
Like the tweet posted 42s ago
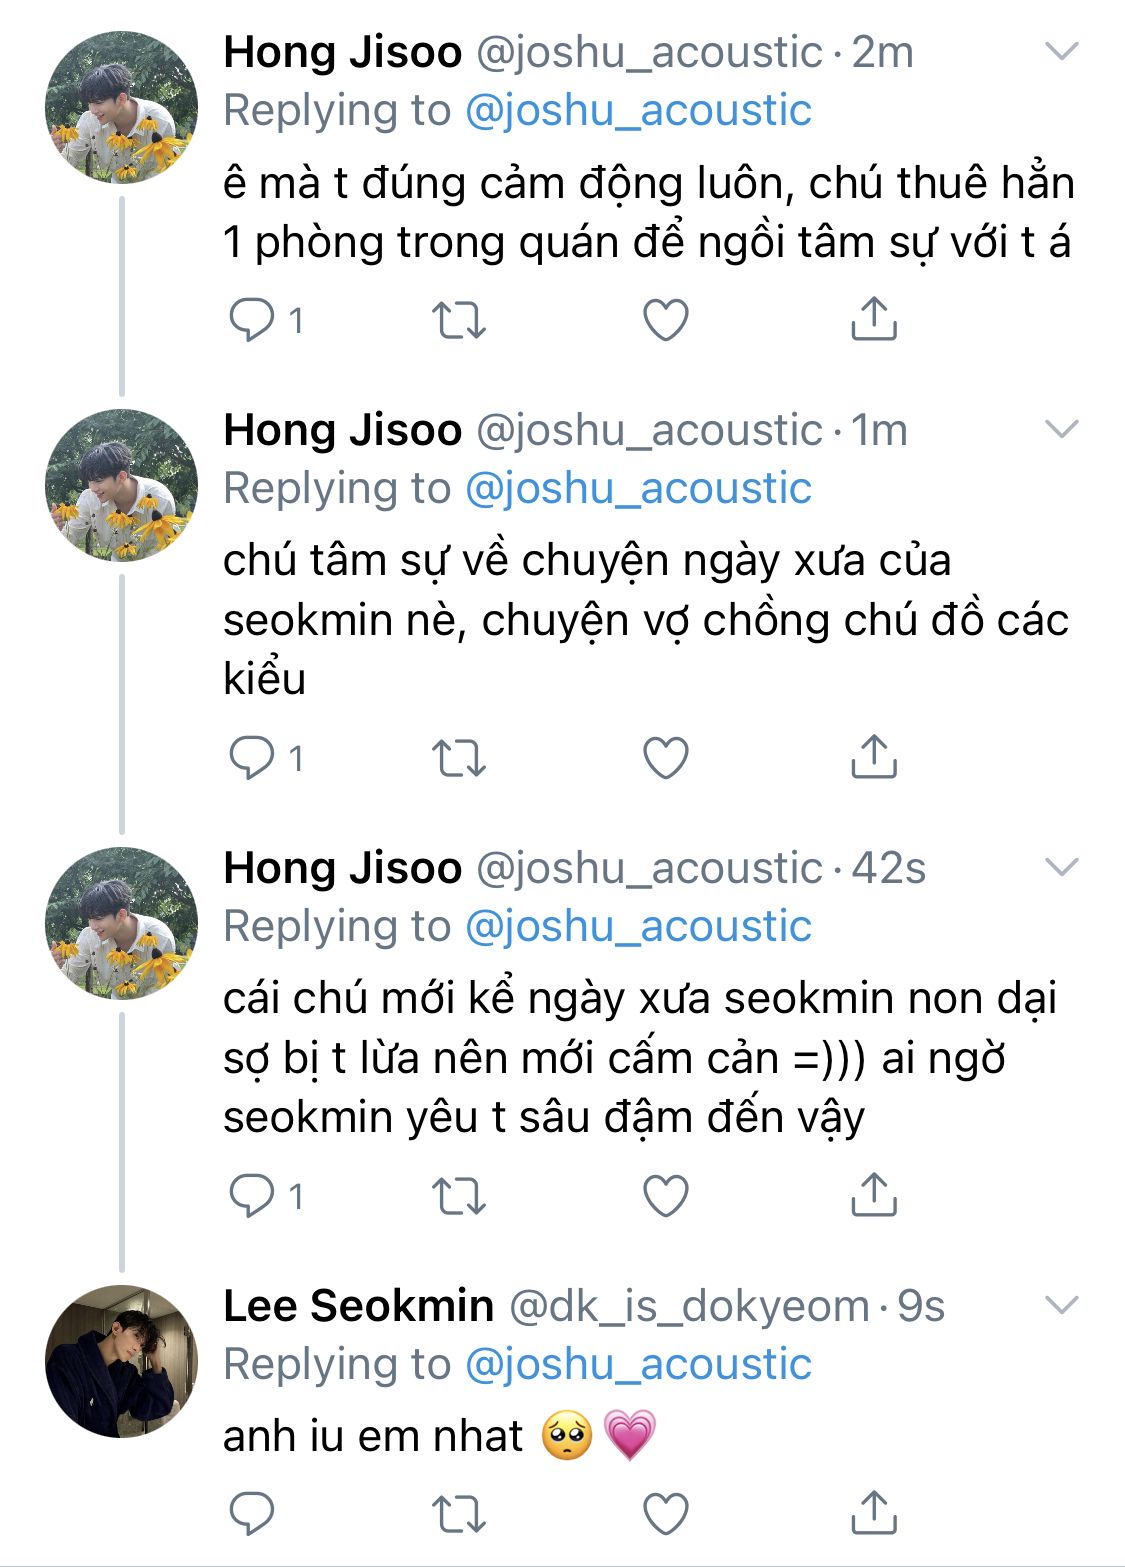[666, 1196]
